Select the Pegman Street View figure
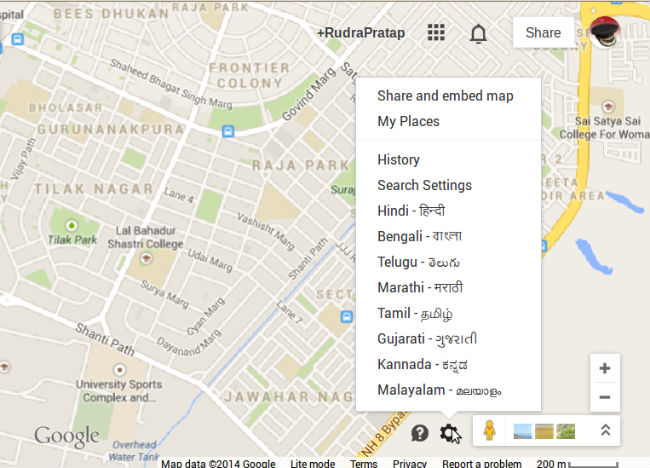 (490, 430)
